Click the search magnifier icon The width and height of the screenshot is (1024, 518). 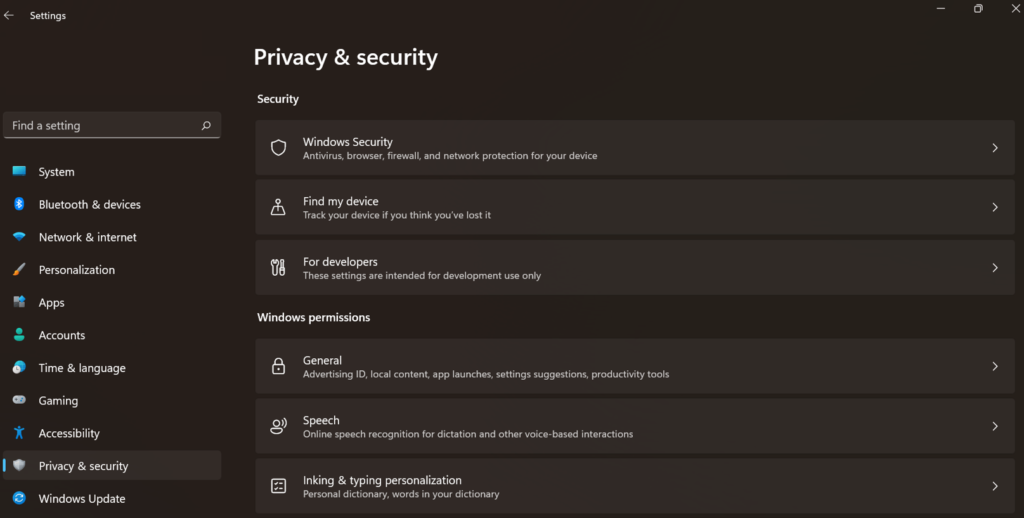tap(206, 125)
